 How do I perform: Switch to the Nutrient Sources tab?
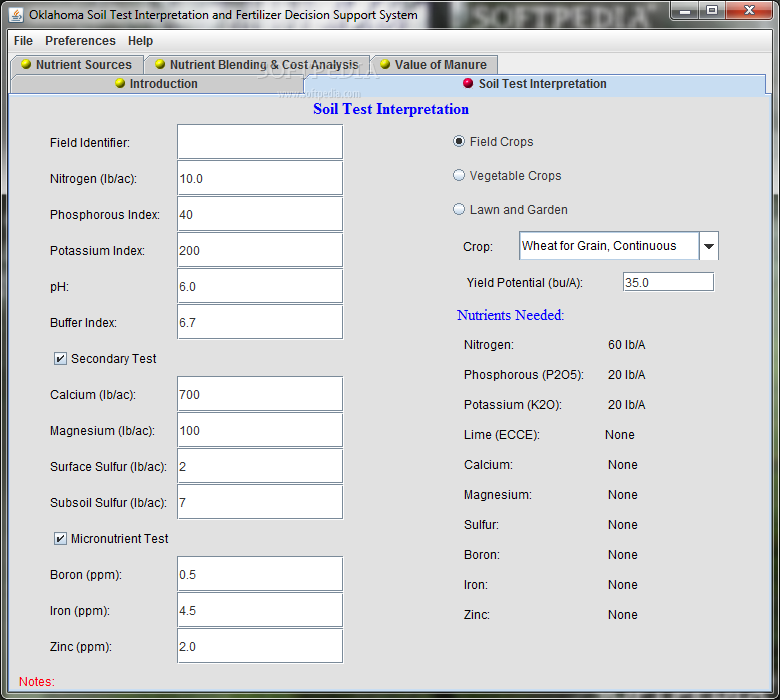(x=77, y=65)
